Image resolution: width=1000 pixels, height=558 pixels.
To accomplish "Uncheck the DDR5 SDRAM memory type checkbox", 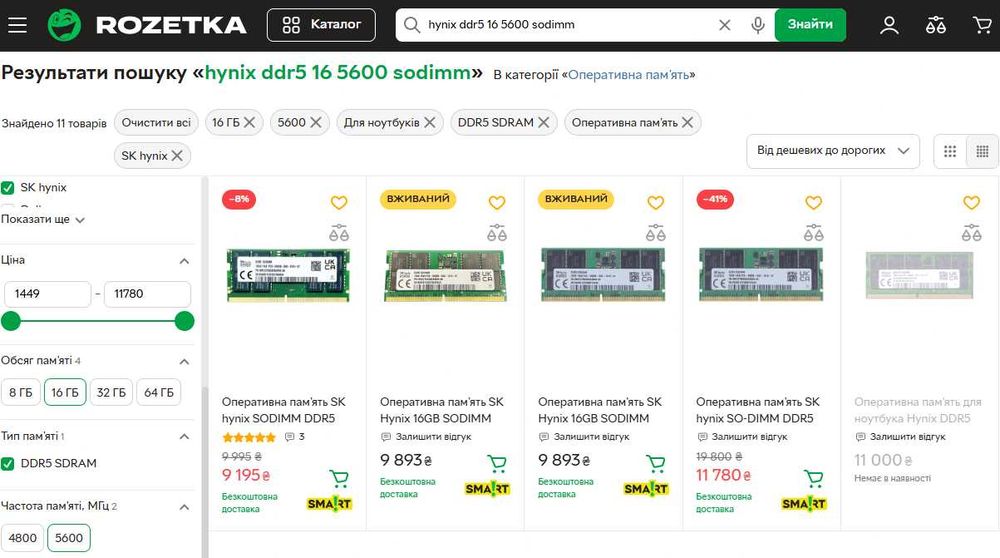I will click(x=8, y=464).
